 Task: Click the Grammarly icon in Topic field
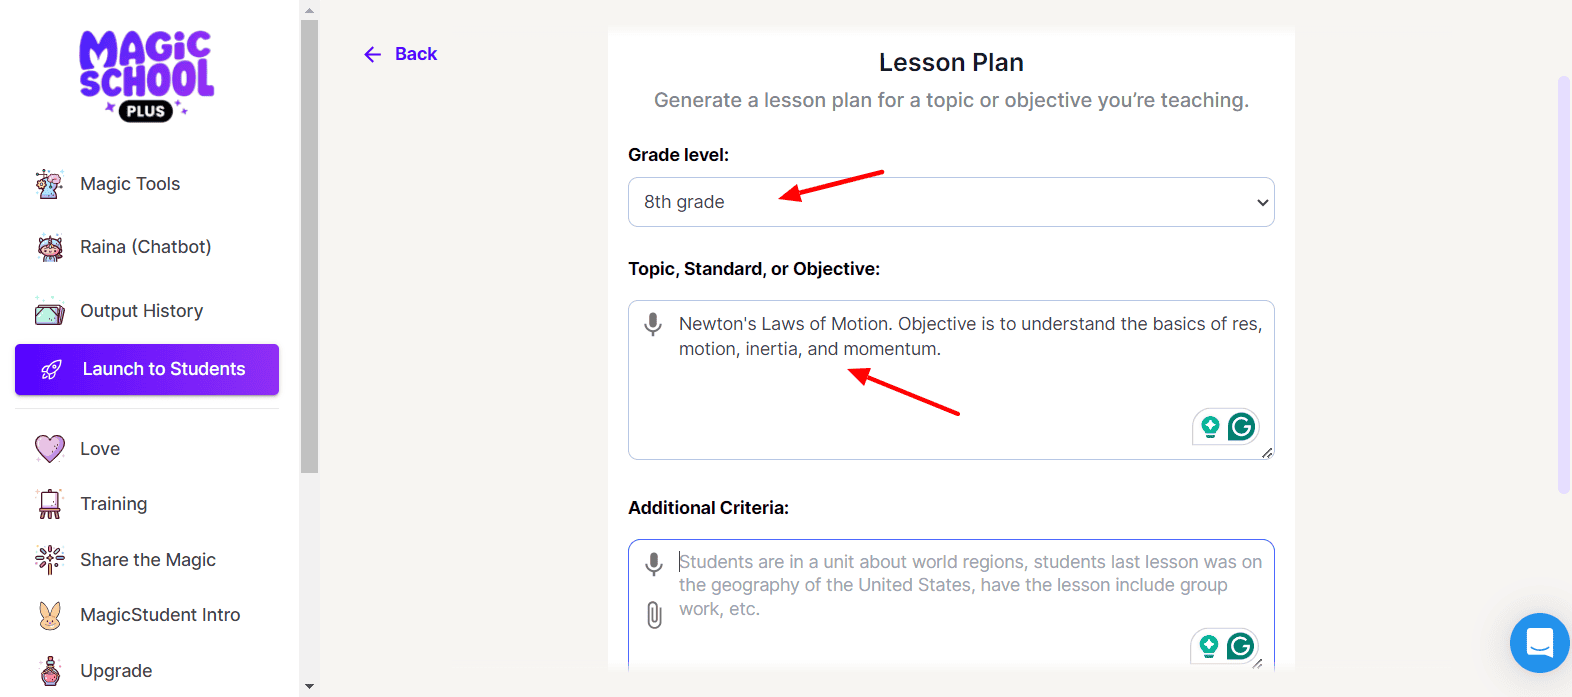pyautogui.click(x=1241, y=427)
